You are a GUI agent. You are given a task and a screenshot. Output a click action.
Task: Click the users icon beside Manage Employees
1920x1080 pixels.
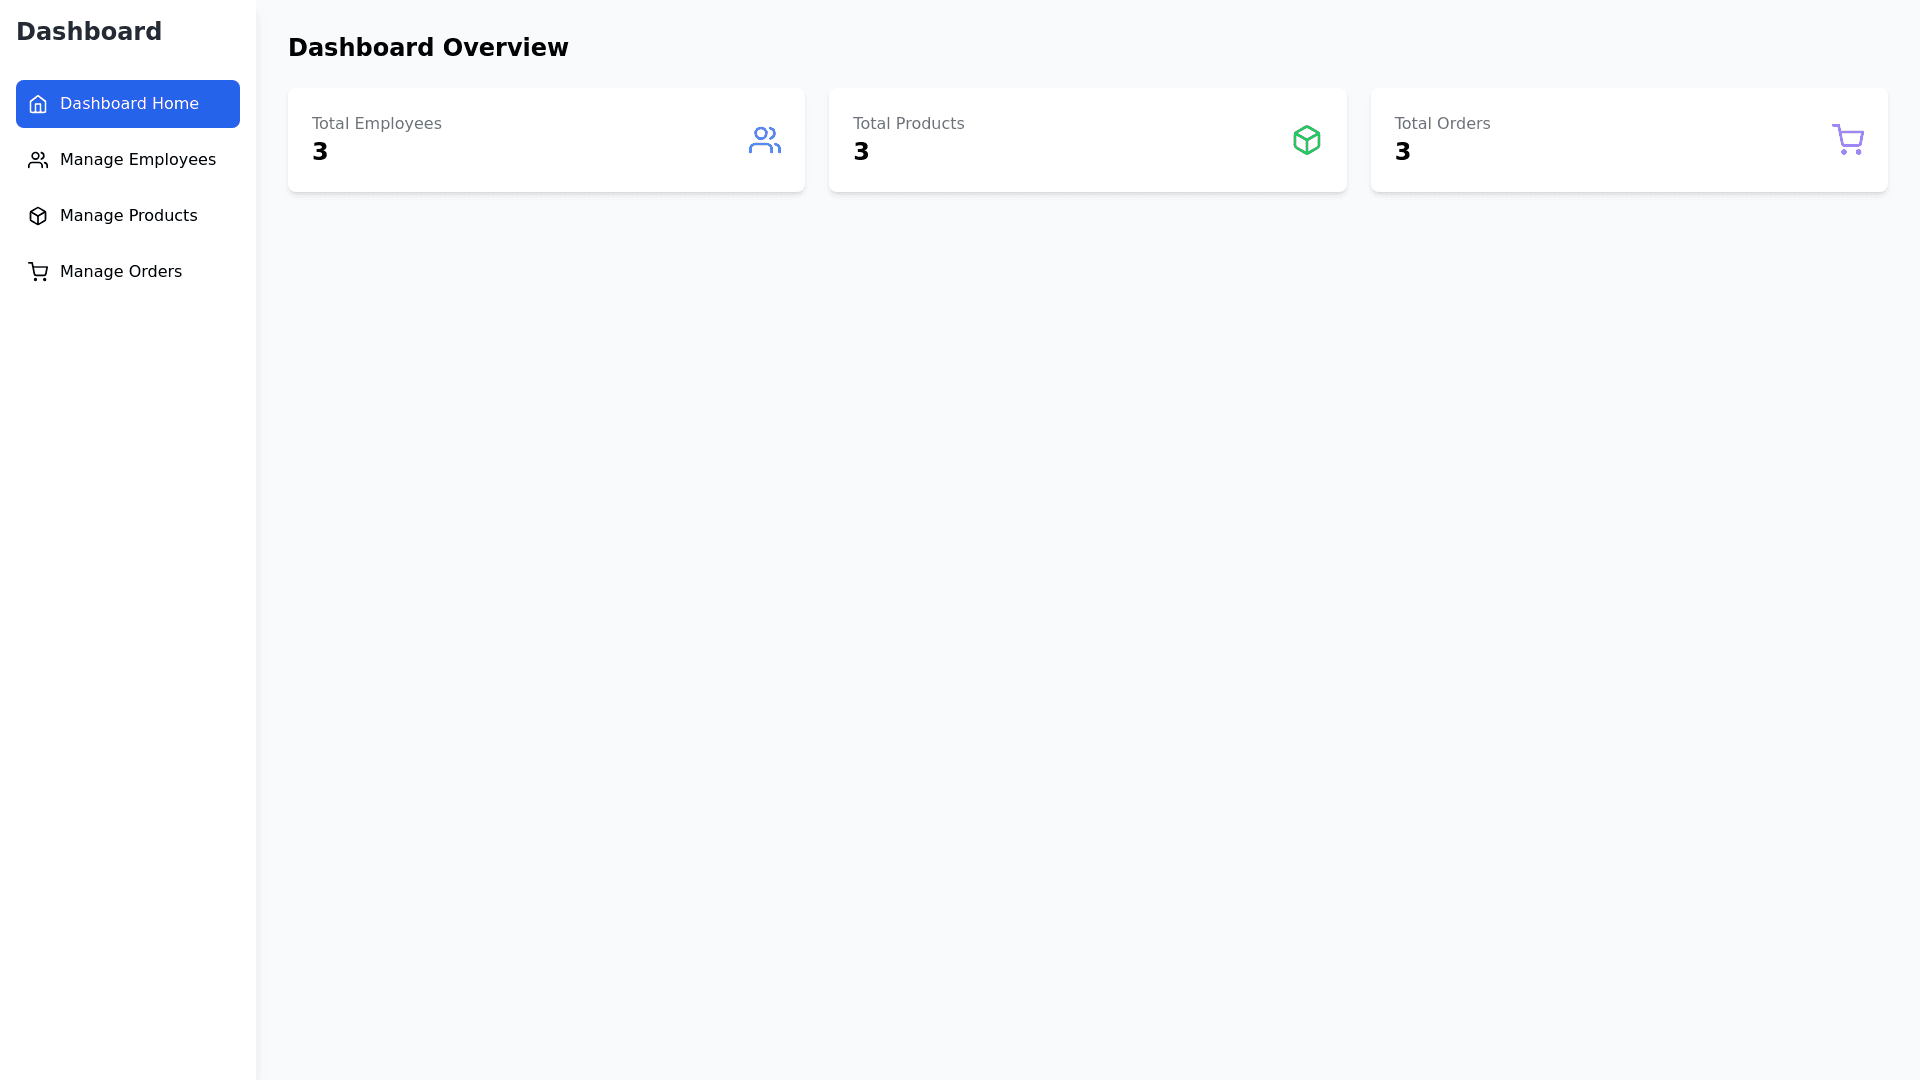coord(38,160)
